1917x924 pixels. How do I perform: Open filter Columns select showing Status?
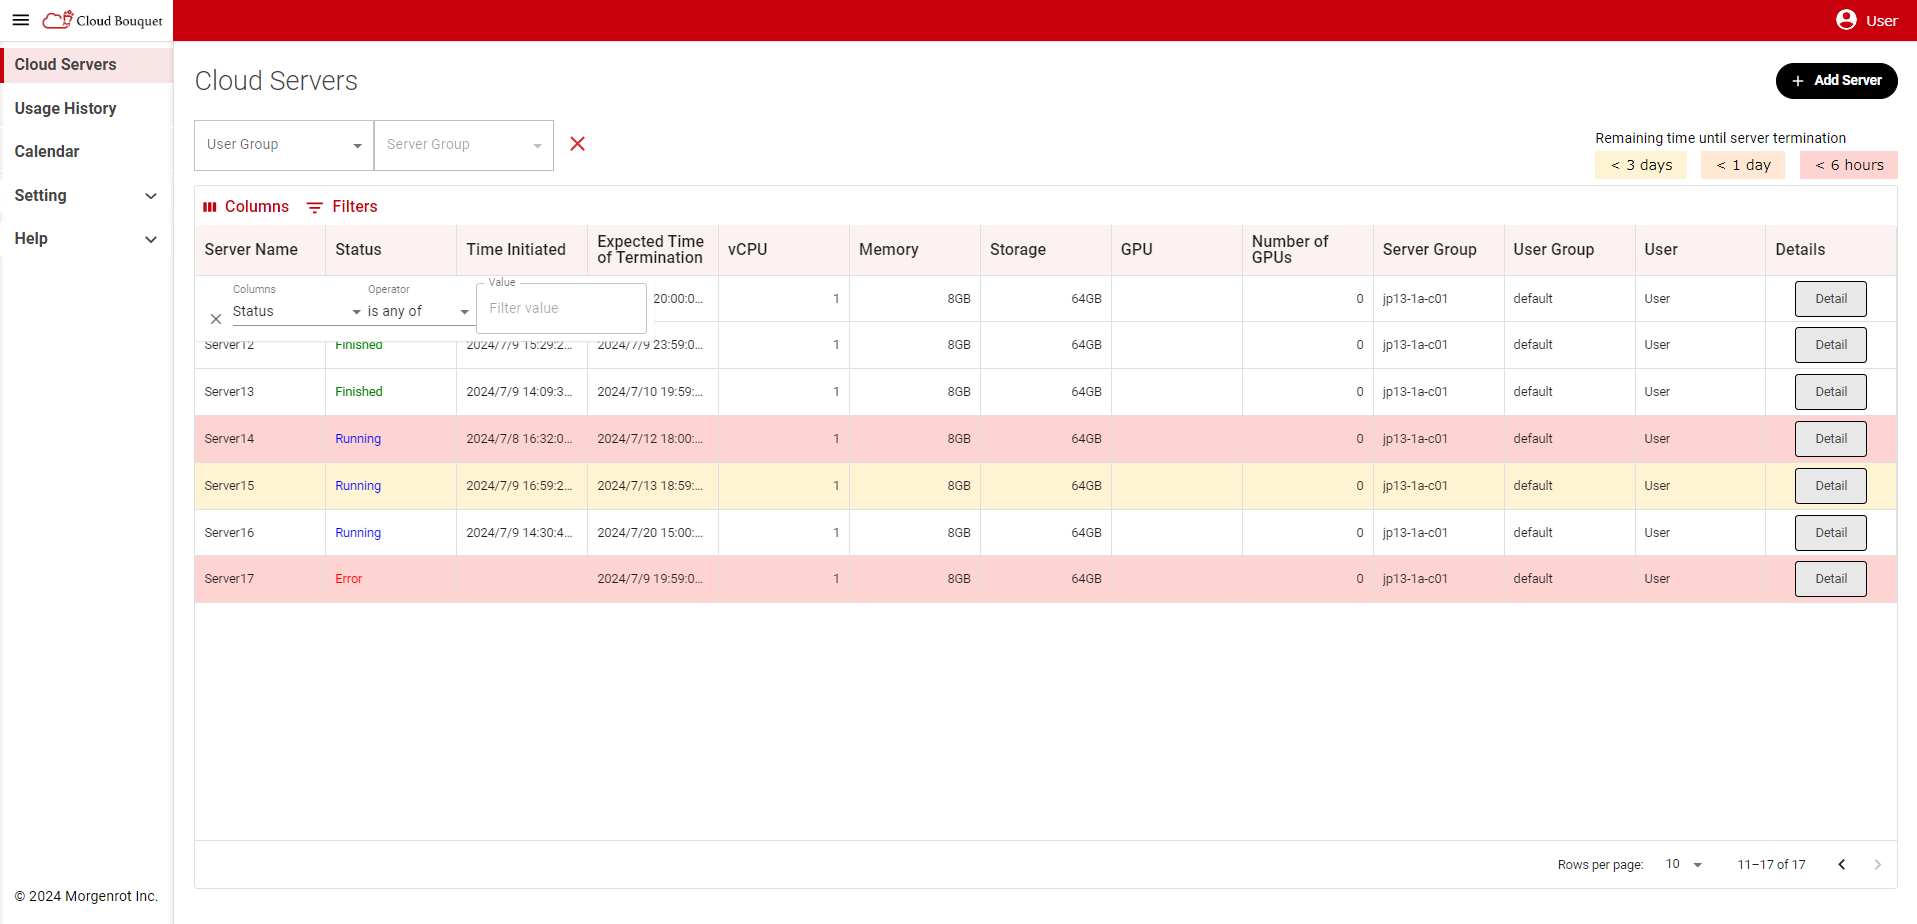[x=296, y=311]
